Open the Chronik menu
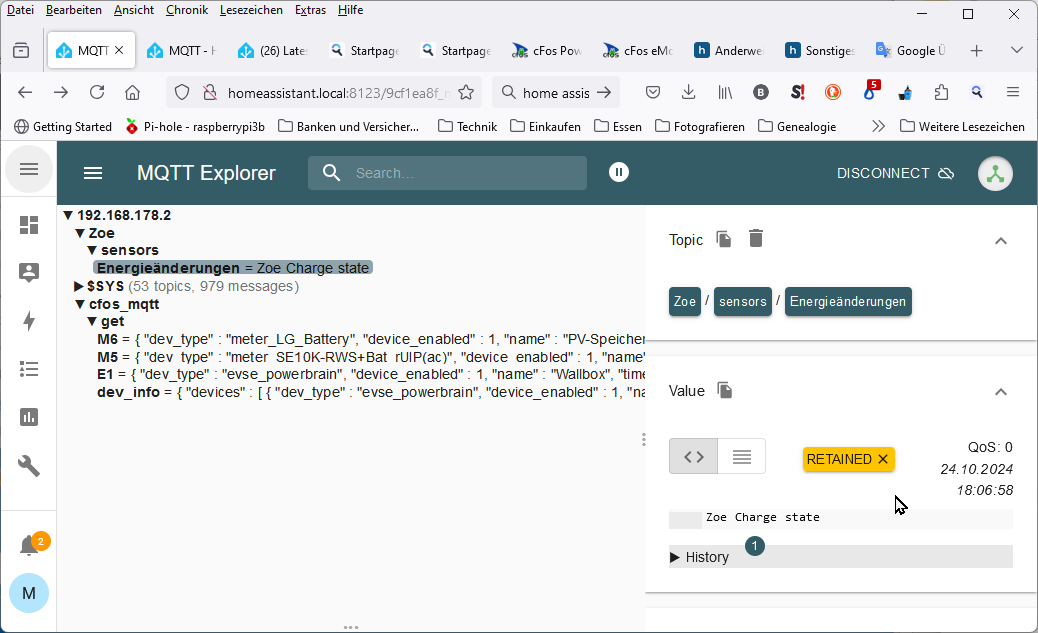 point(187,10)
